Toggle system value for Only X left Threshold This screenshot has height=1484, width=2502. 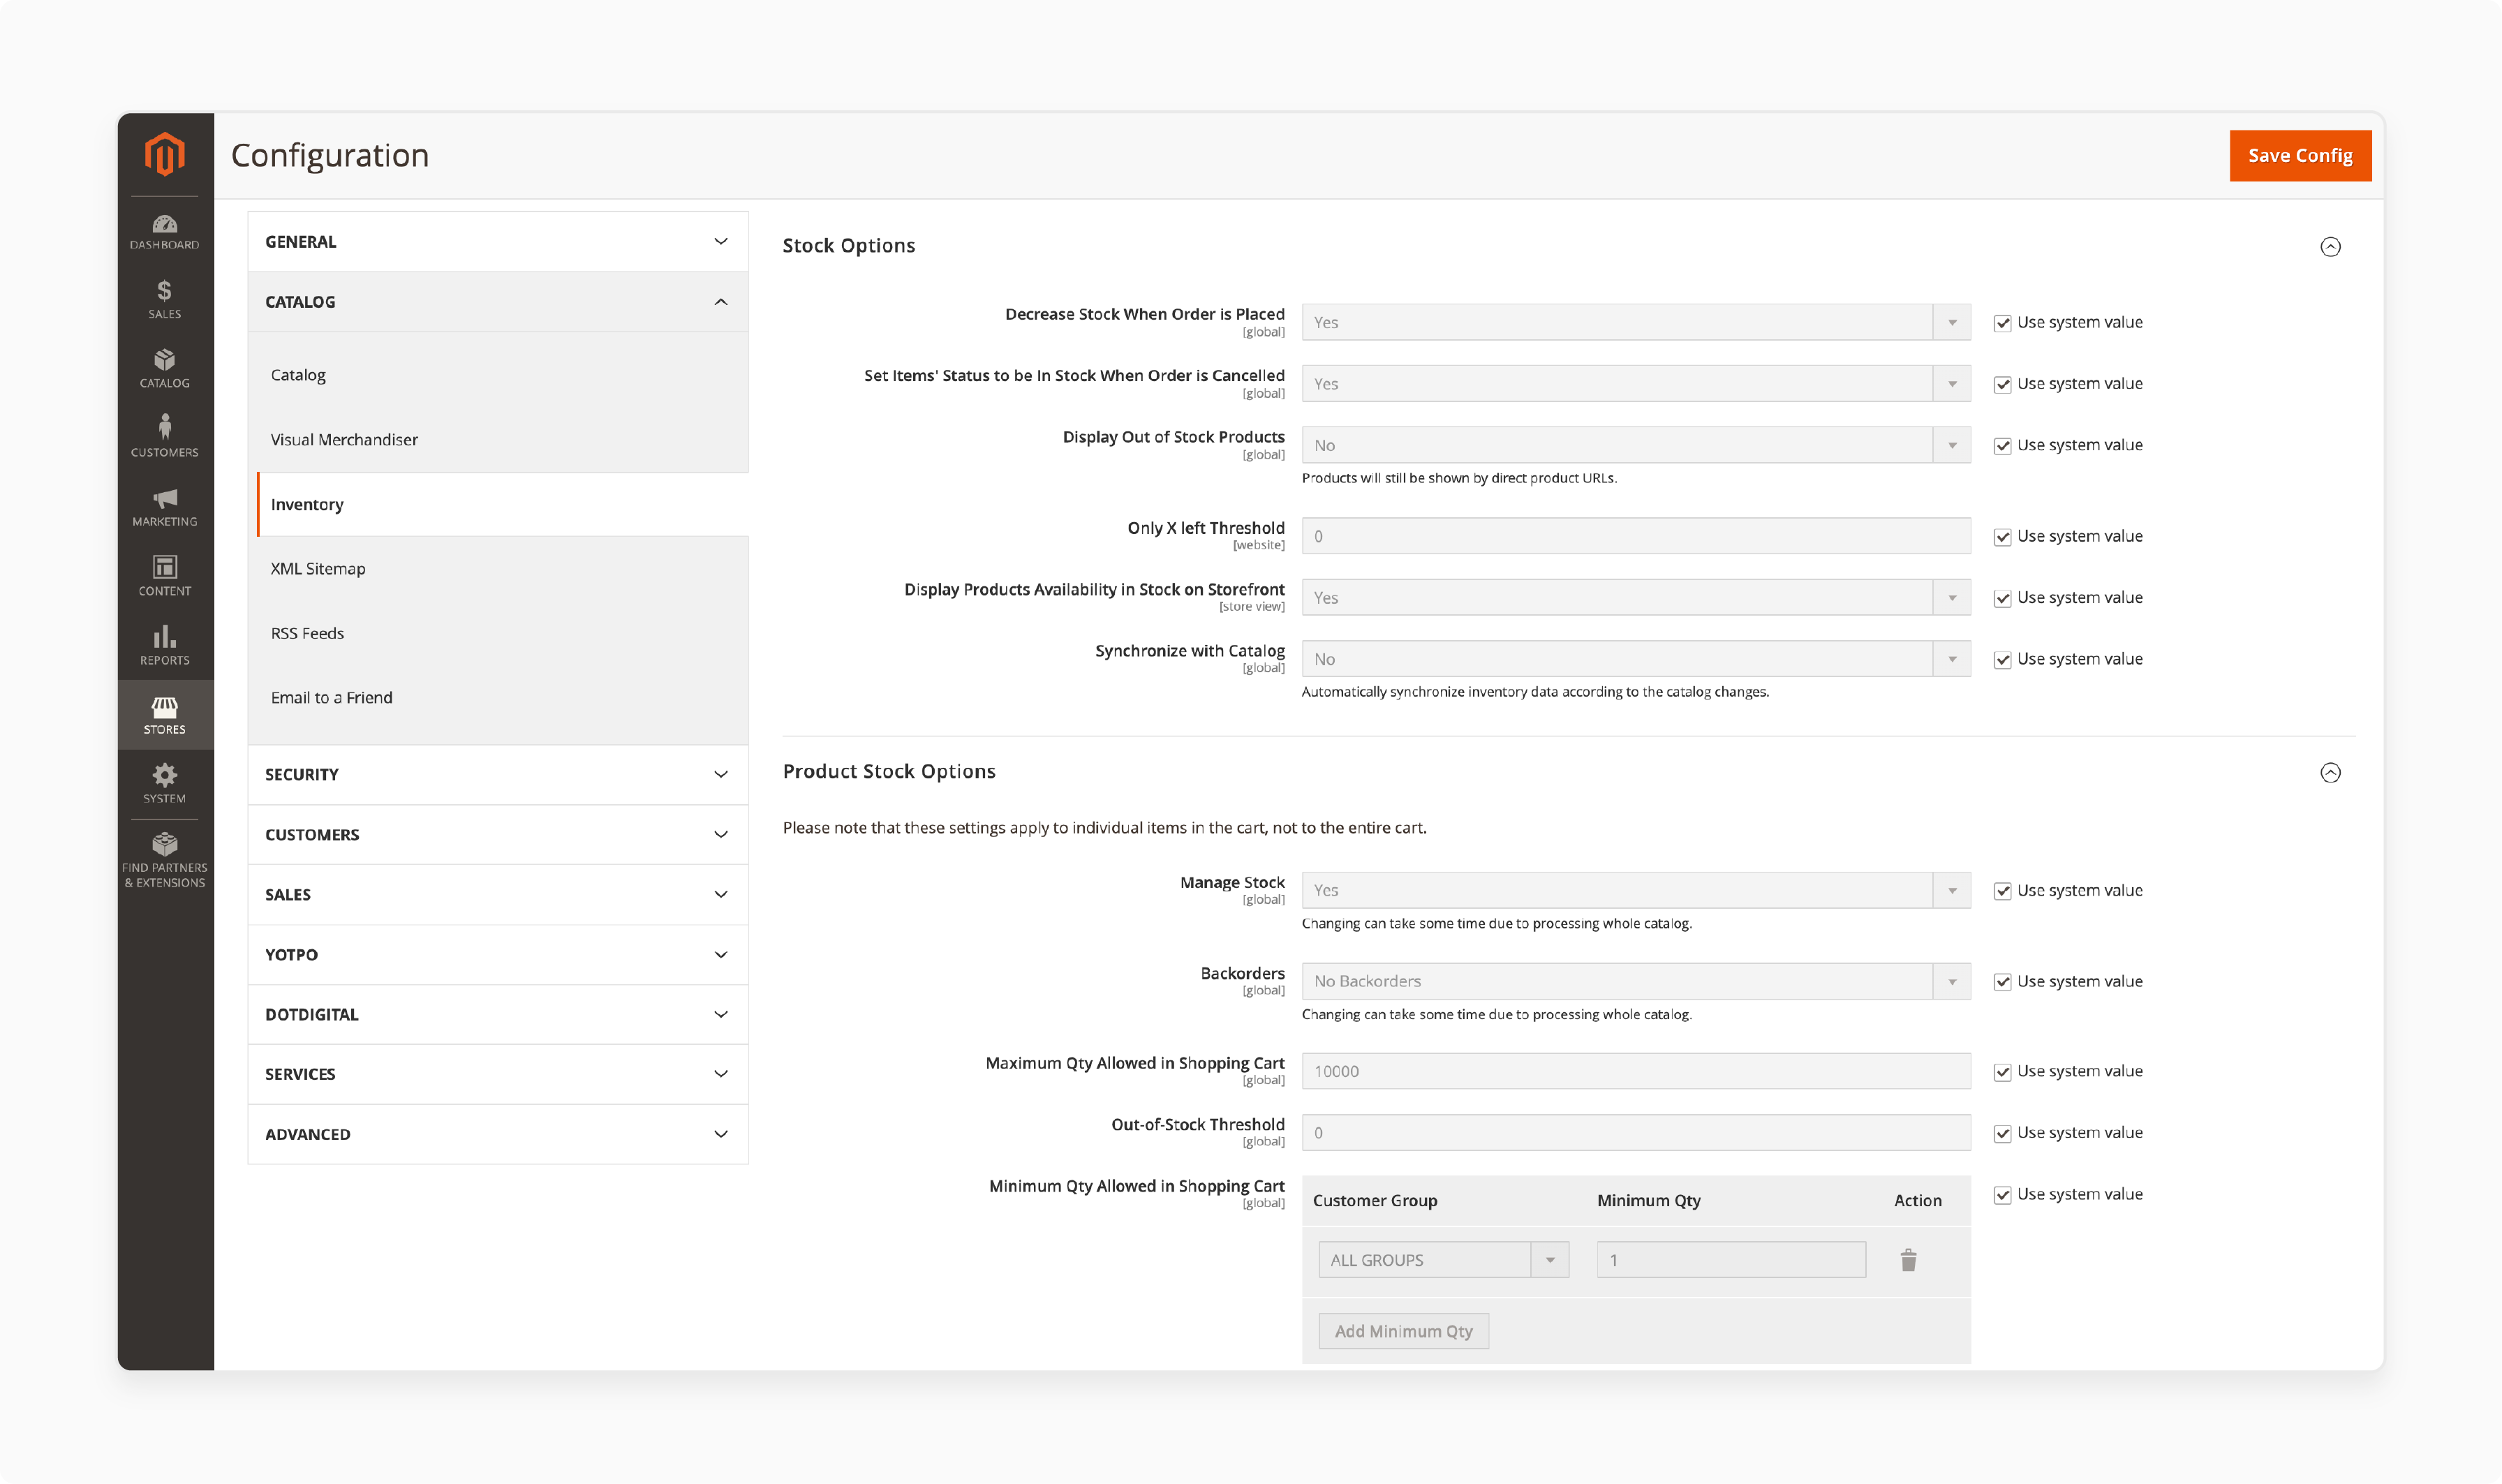[2002, 537]
